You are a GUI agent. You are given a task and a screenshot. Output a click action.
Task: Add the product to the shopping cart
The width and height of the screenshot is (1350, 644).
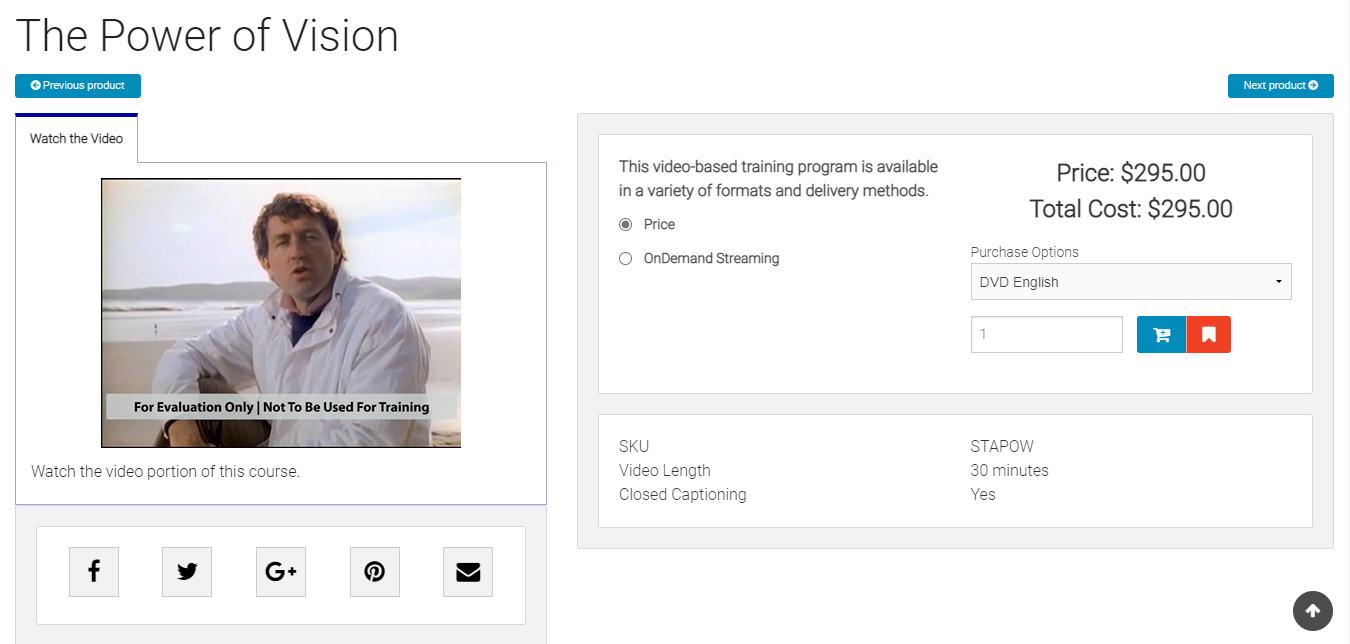point(1161,335)
